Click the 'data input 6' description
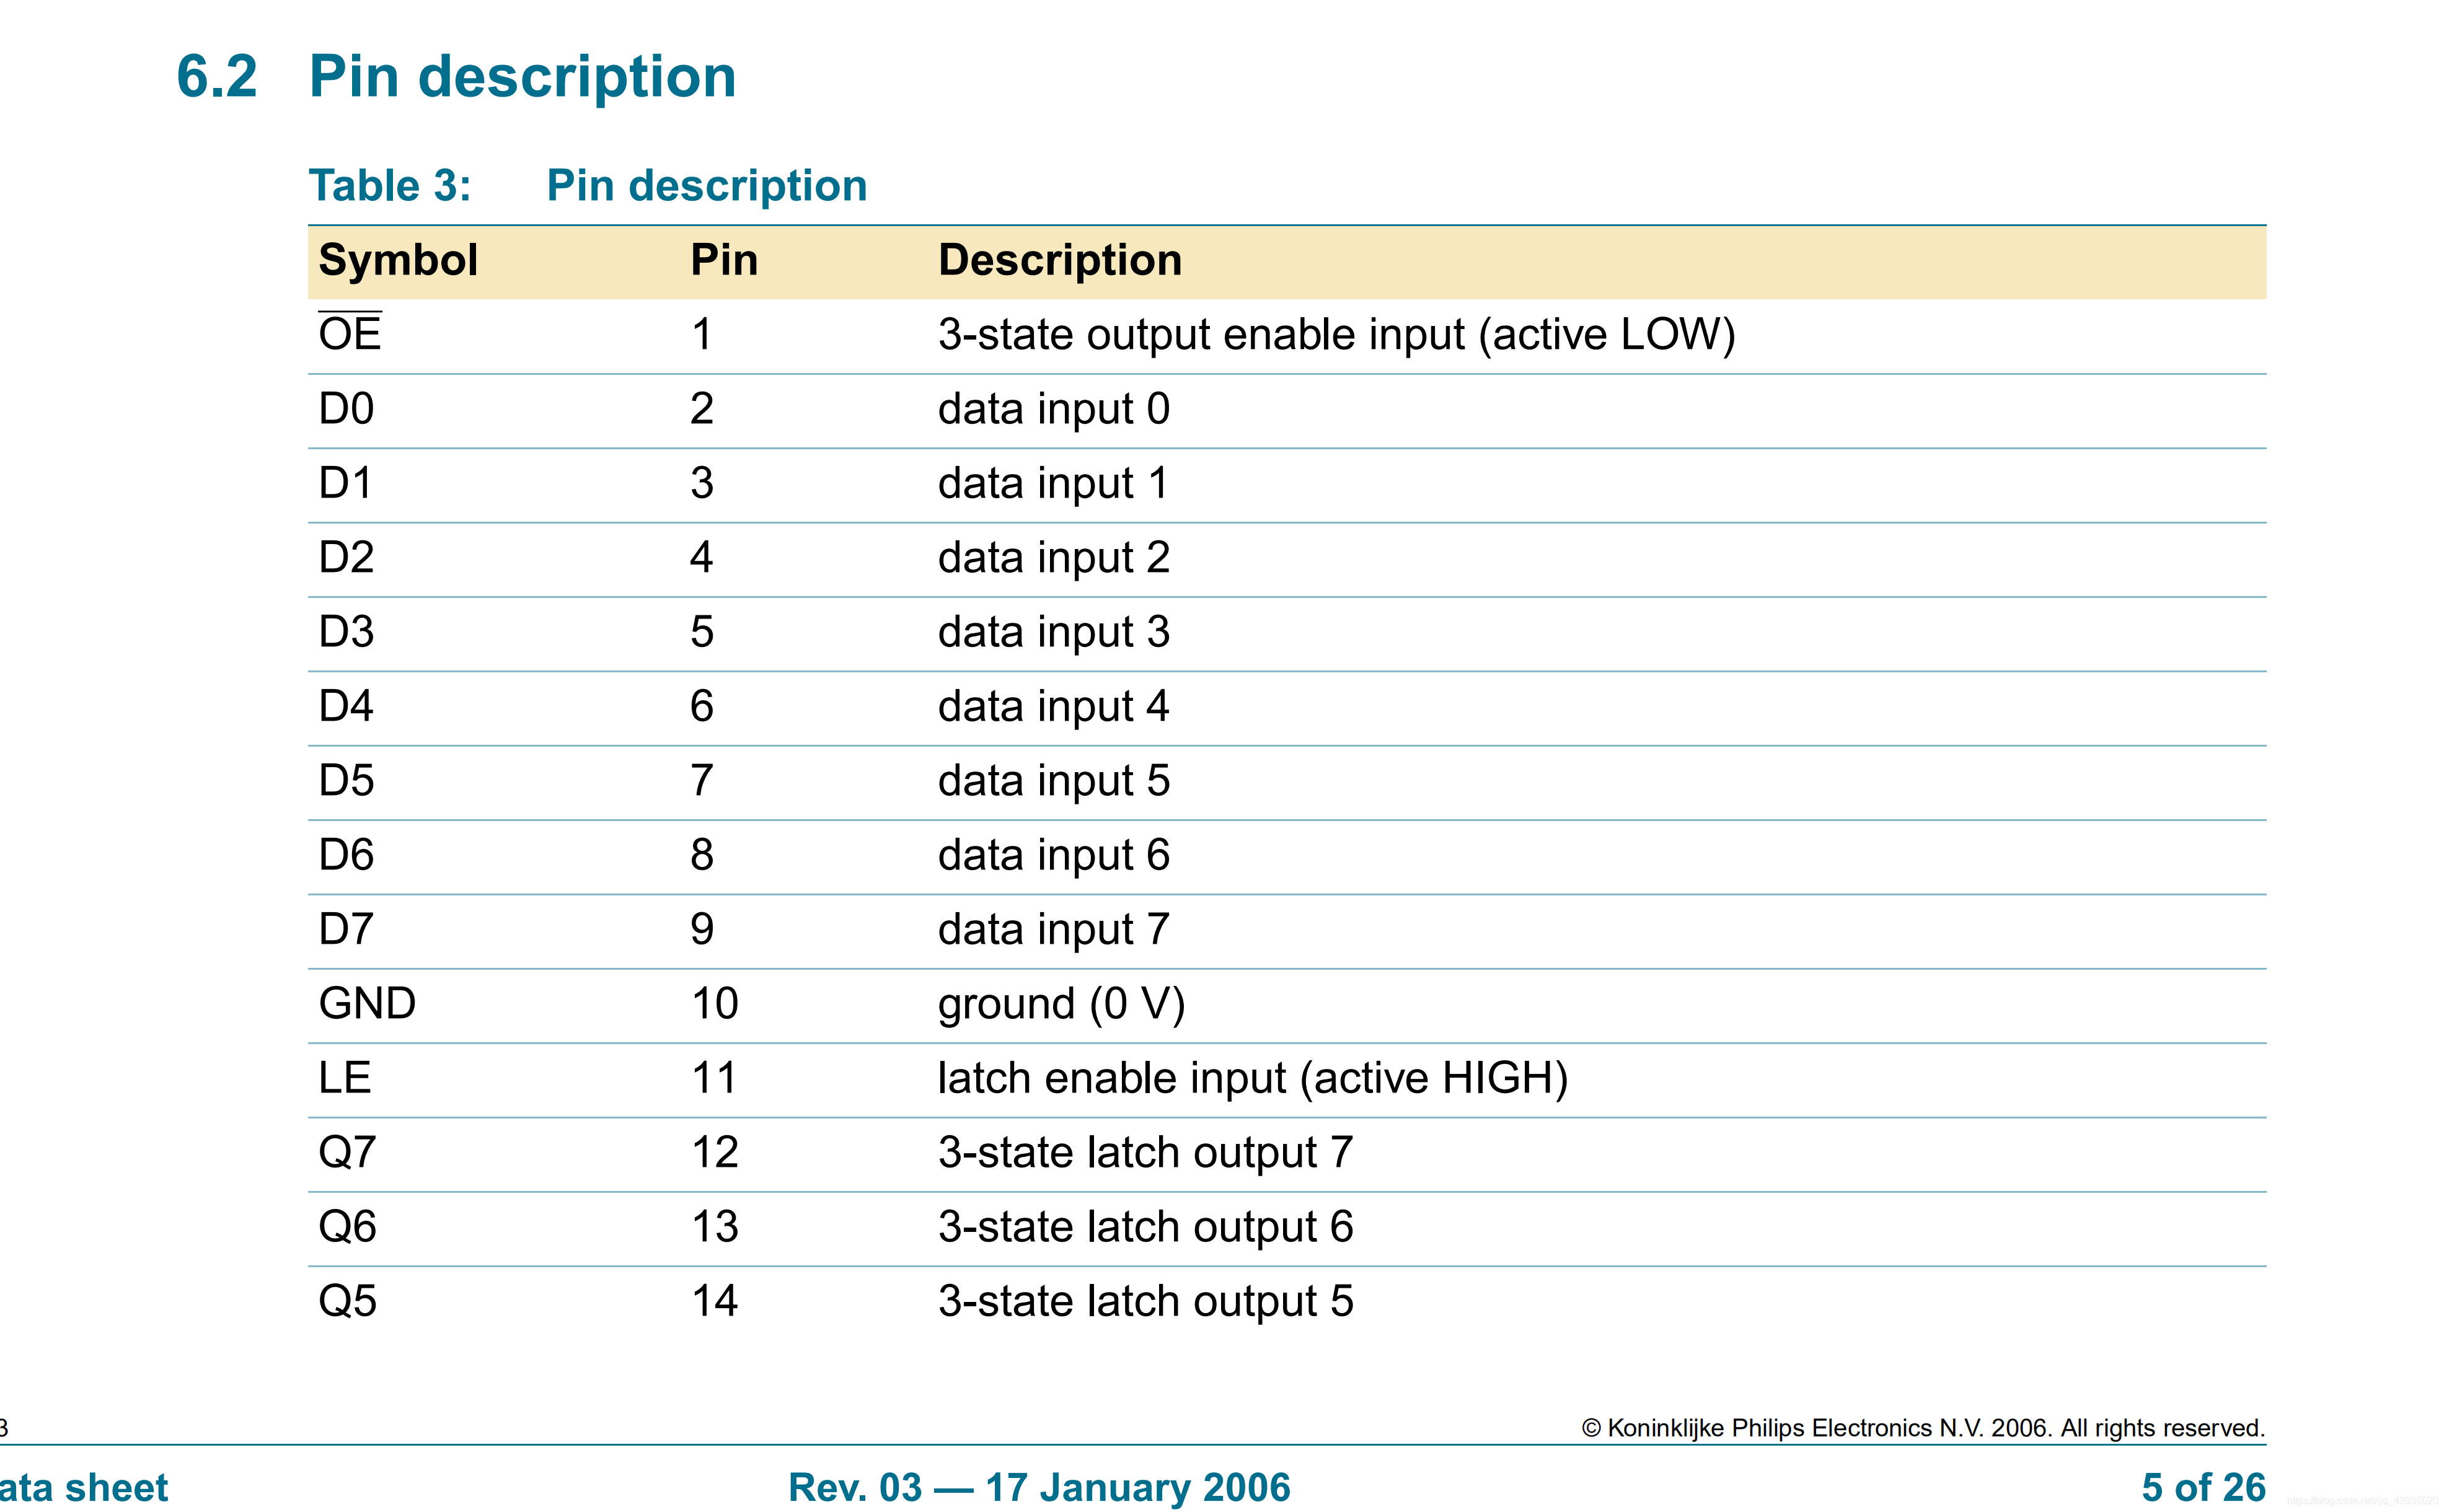This screenshot has width=2444, height=1512. pos(1054,855)
